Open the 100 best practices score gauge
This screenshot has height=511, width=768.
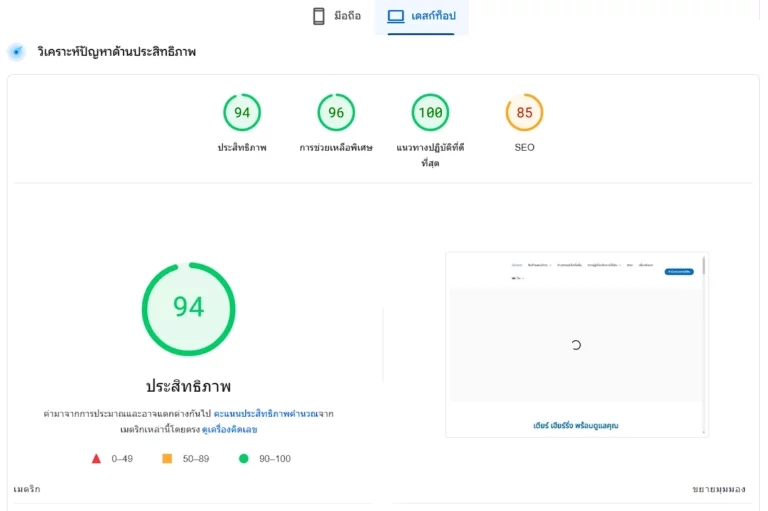430,112
